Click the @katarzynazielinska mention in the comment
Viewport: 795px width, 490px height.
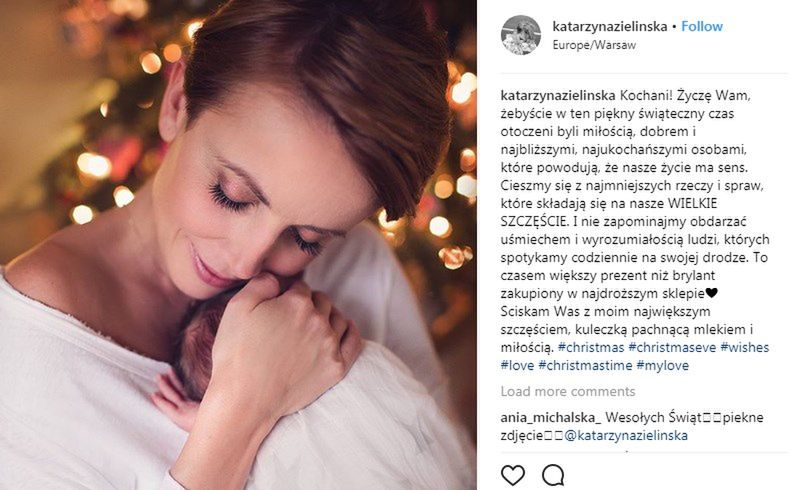click(626, 436)
